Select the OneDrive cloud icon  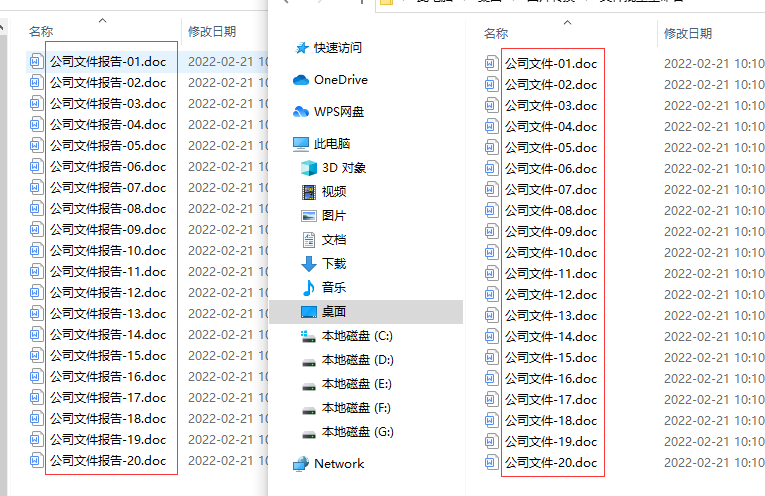point(301,79)
